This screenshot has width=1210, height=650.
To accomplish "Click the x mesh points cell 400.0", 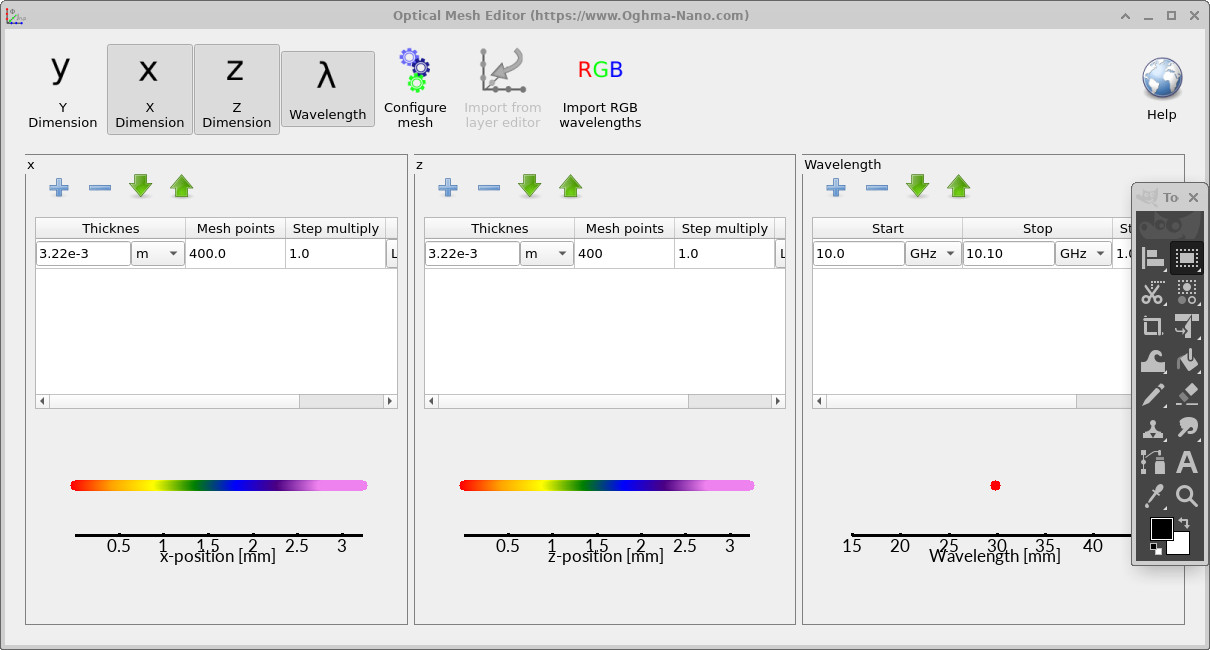I will tap(235, 254).
